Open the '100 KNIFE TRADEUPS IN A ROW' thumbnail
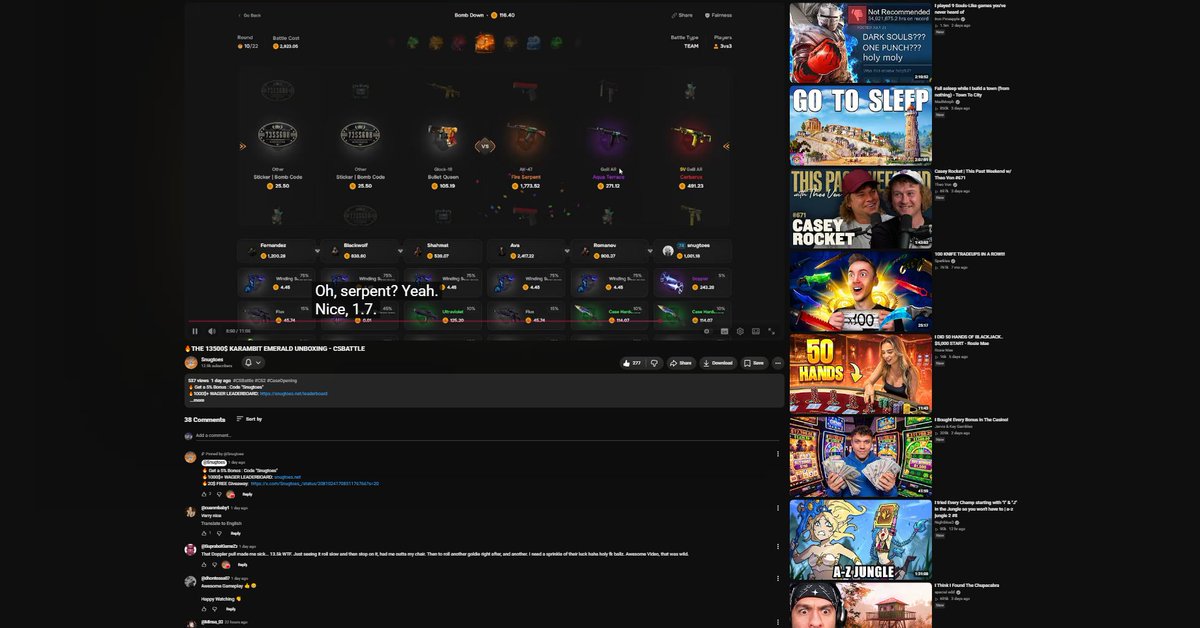1200x628 pixels. point(860,291)
